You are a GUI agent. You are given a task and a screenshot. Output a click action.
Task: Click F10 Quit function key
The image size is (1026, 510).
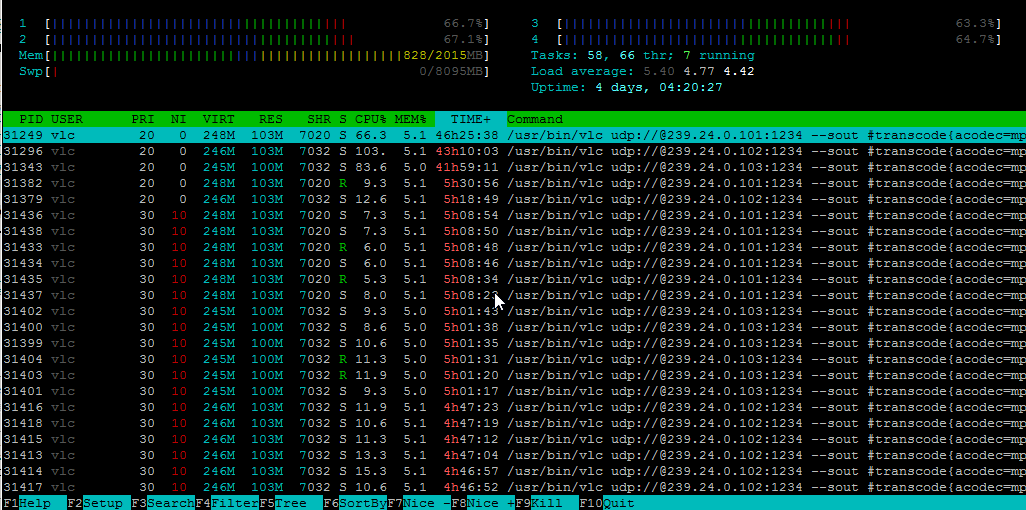607,503
